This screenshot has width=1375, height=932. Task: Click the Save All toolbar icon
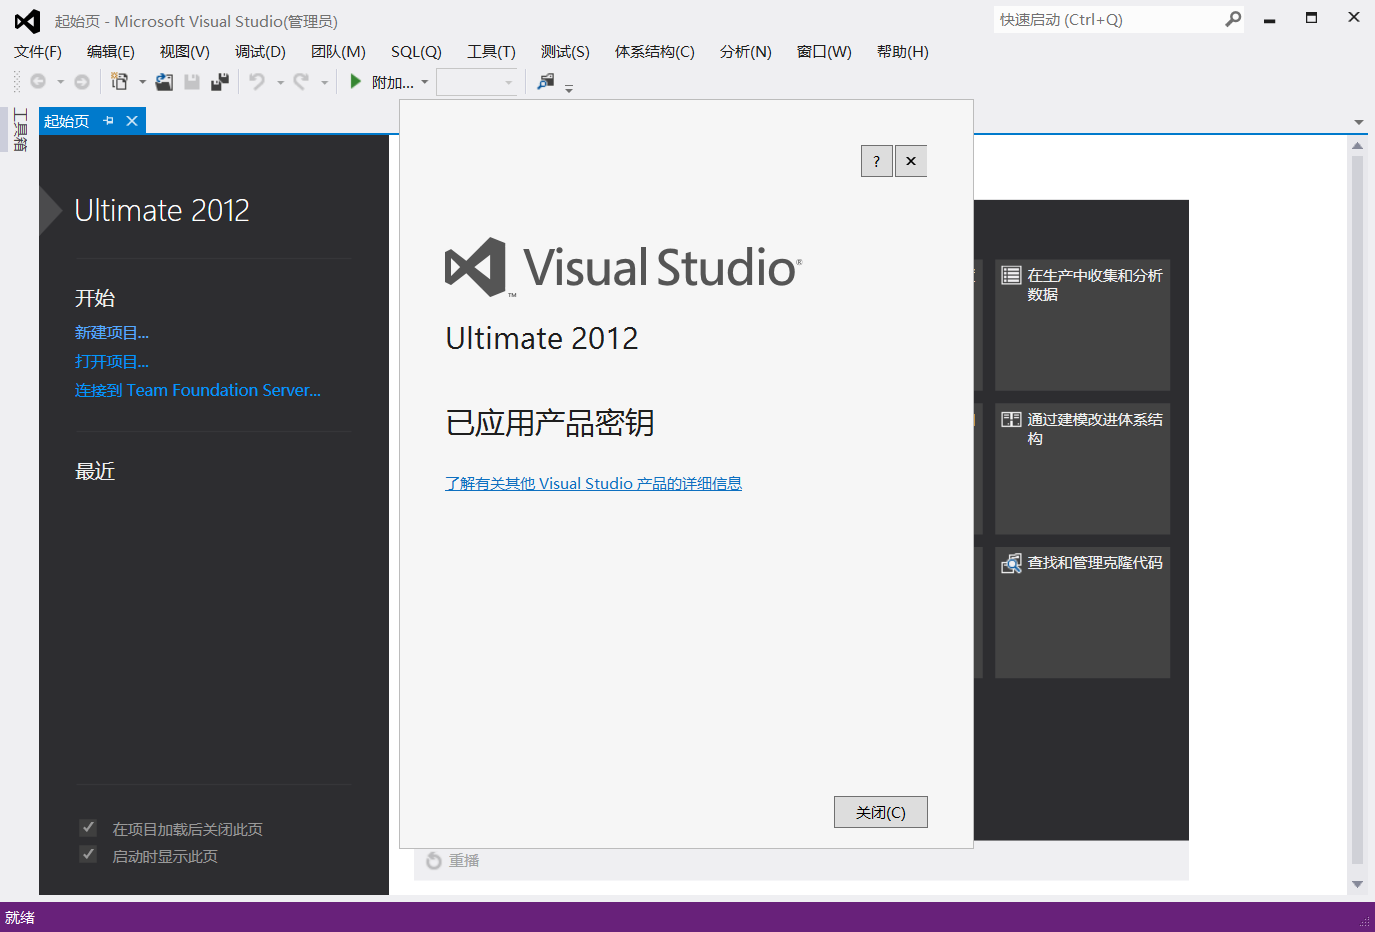pyautogui.click(x=220, y=82)
